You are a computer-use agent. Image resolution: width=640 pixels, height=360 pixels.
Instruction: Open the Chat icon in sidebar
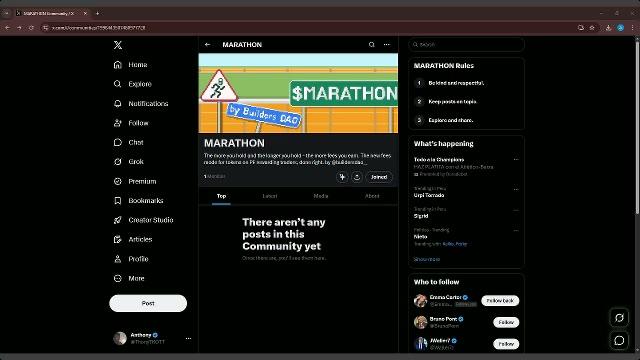click(118, 142)
